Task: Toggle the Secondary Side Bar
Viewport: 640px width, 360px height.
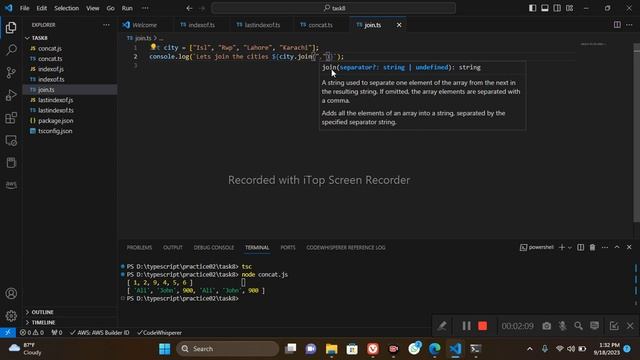Action: point(557,8)
